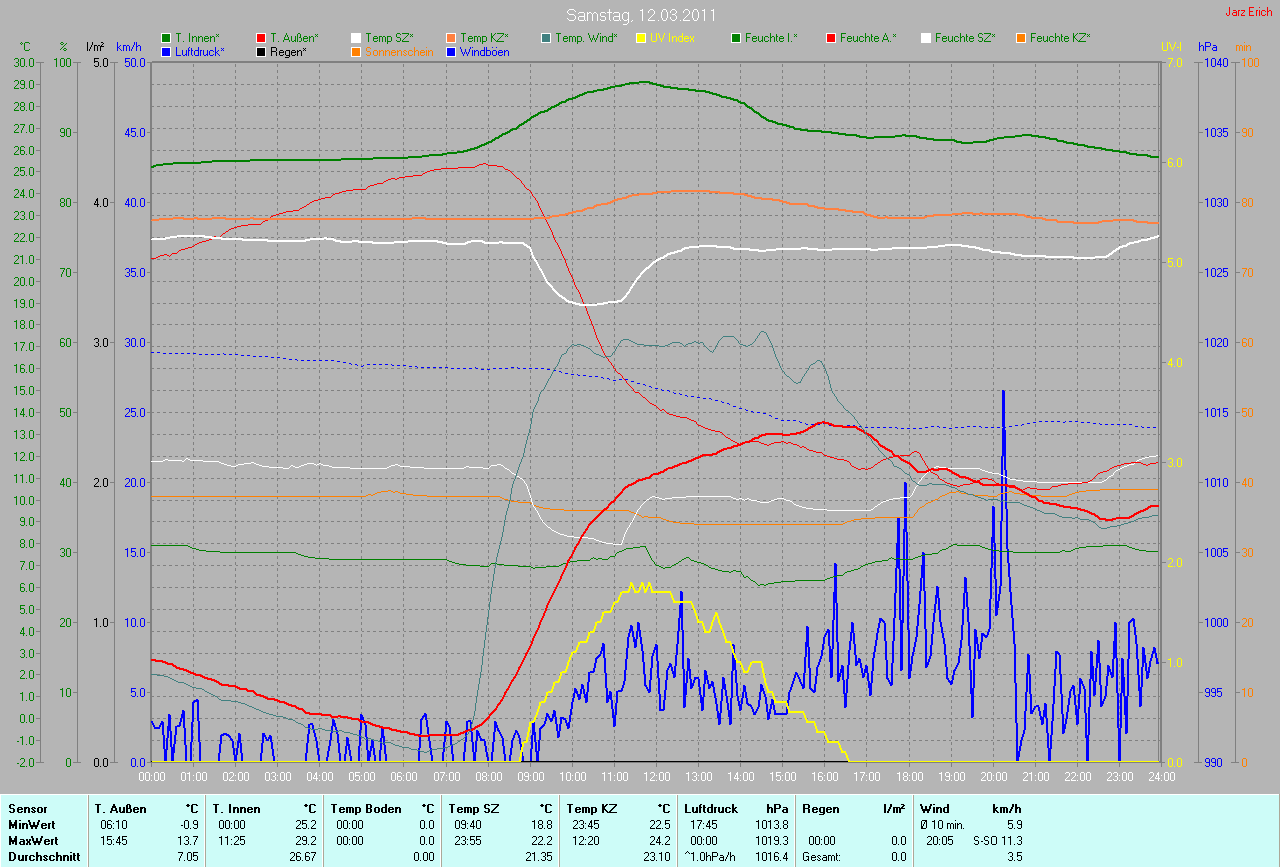1280x867 pixels.
Task: Click the T. Außen average value 7.05
Action: click(x=188, y=857)
